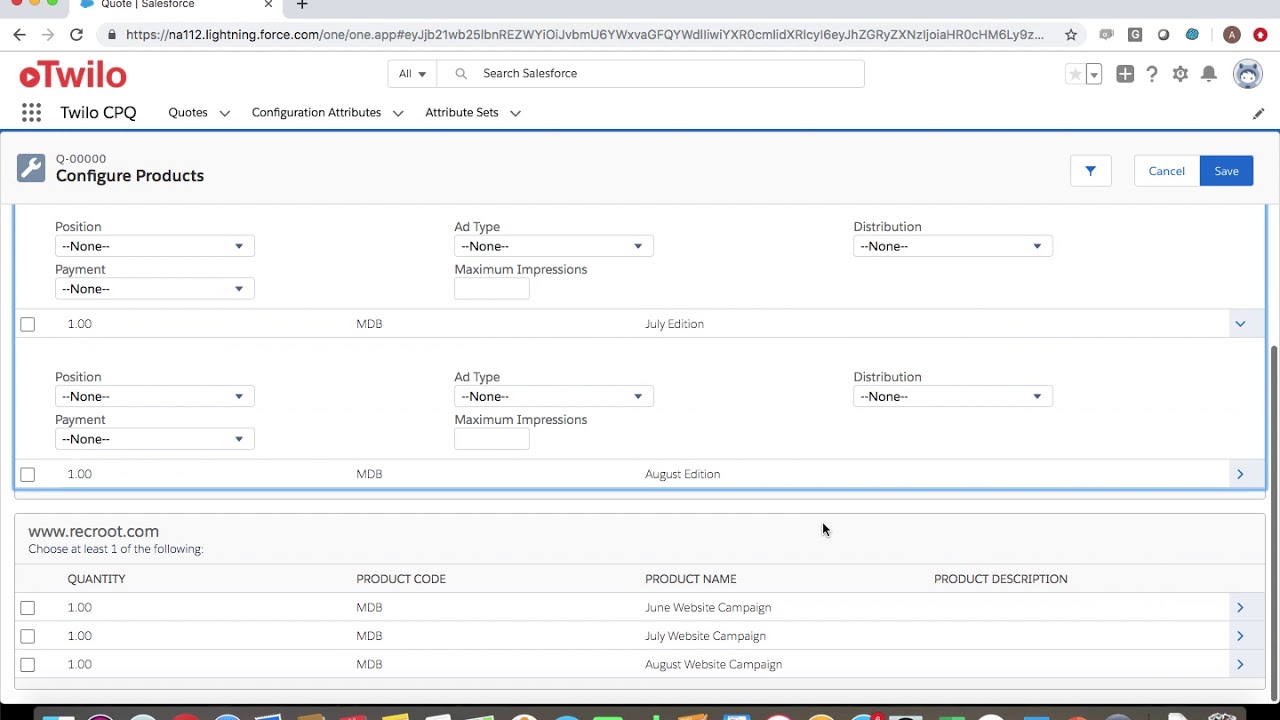Open the user profile avatar
The height and width of the screenshot is (720, 1280).
click(x=1248, y=74)
